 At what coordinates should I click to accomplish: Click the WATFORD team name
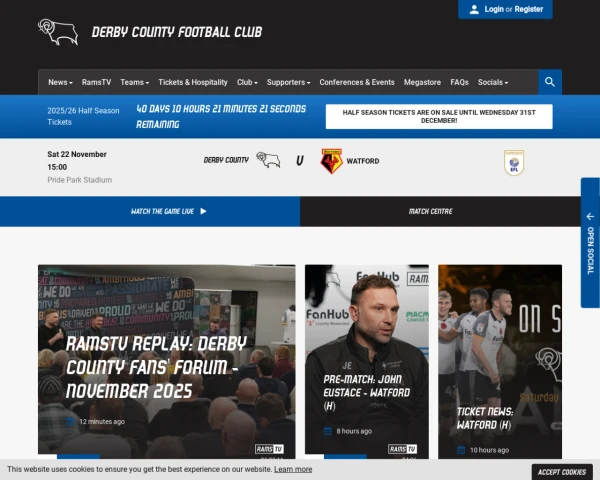[x=363, y=161]
